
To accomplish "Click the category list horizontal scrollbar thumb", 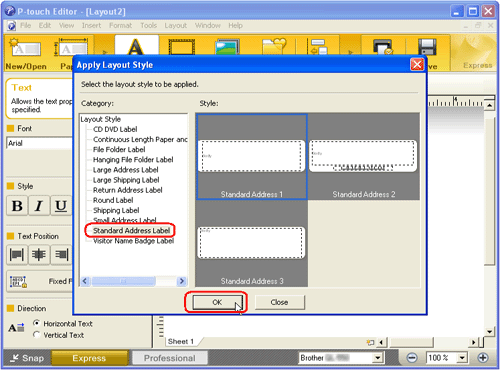I will pos(124,281).
